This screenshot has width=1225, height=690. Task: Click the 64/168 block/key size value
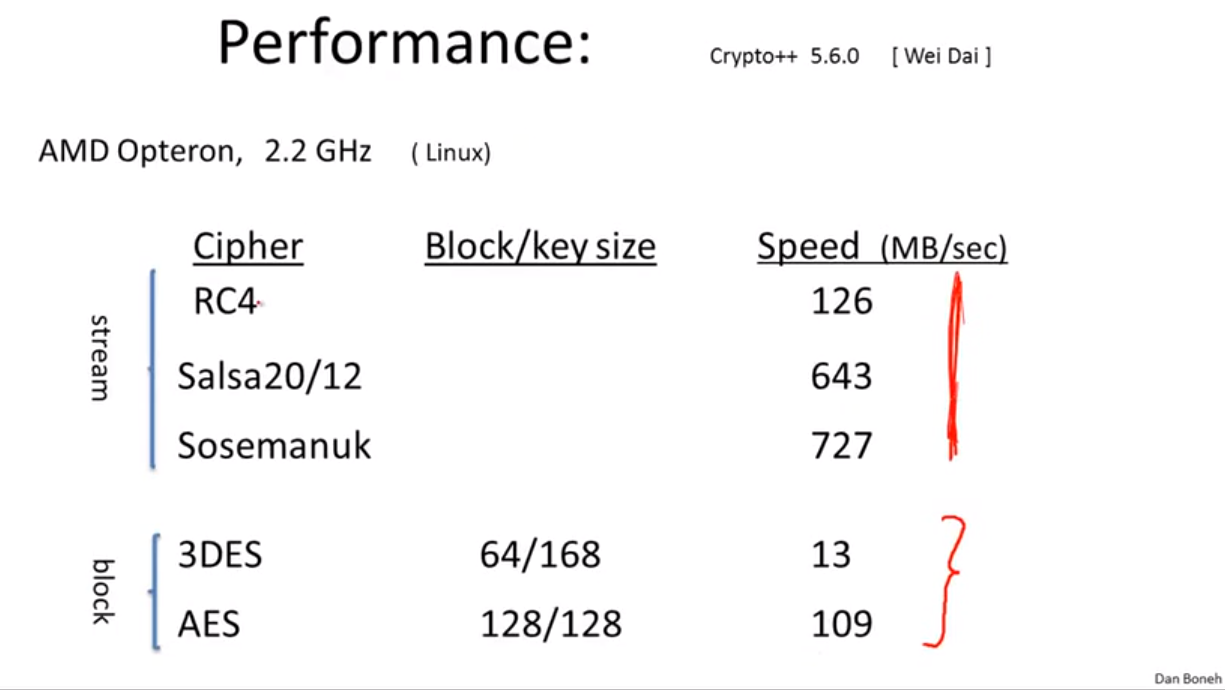point(541,554)
